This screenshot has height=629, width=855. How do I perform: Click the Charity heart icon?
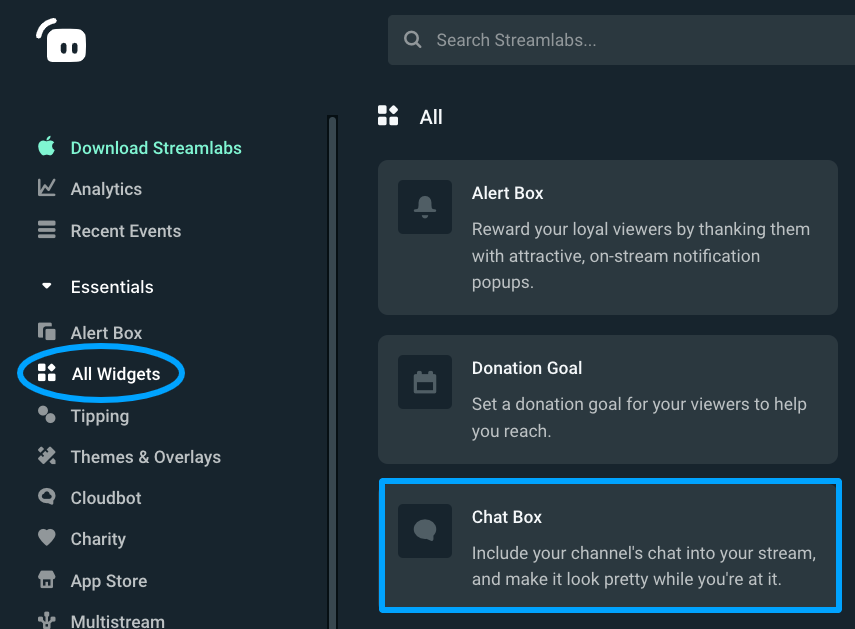pyautogui.click(x=47, y=537)
